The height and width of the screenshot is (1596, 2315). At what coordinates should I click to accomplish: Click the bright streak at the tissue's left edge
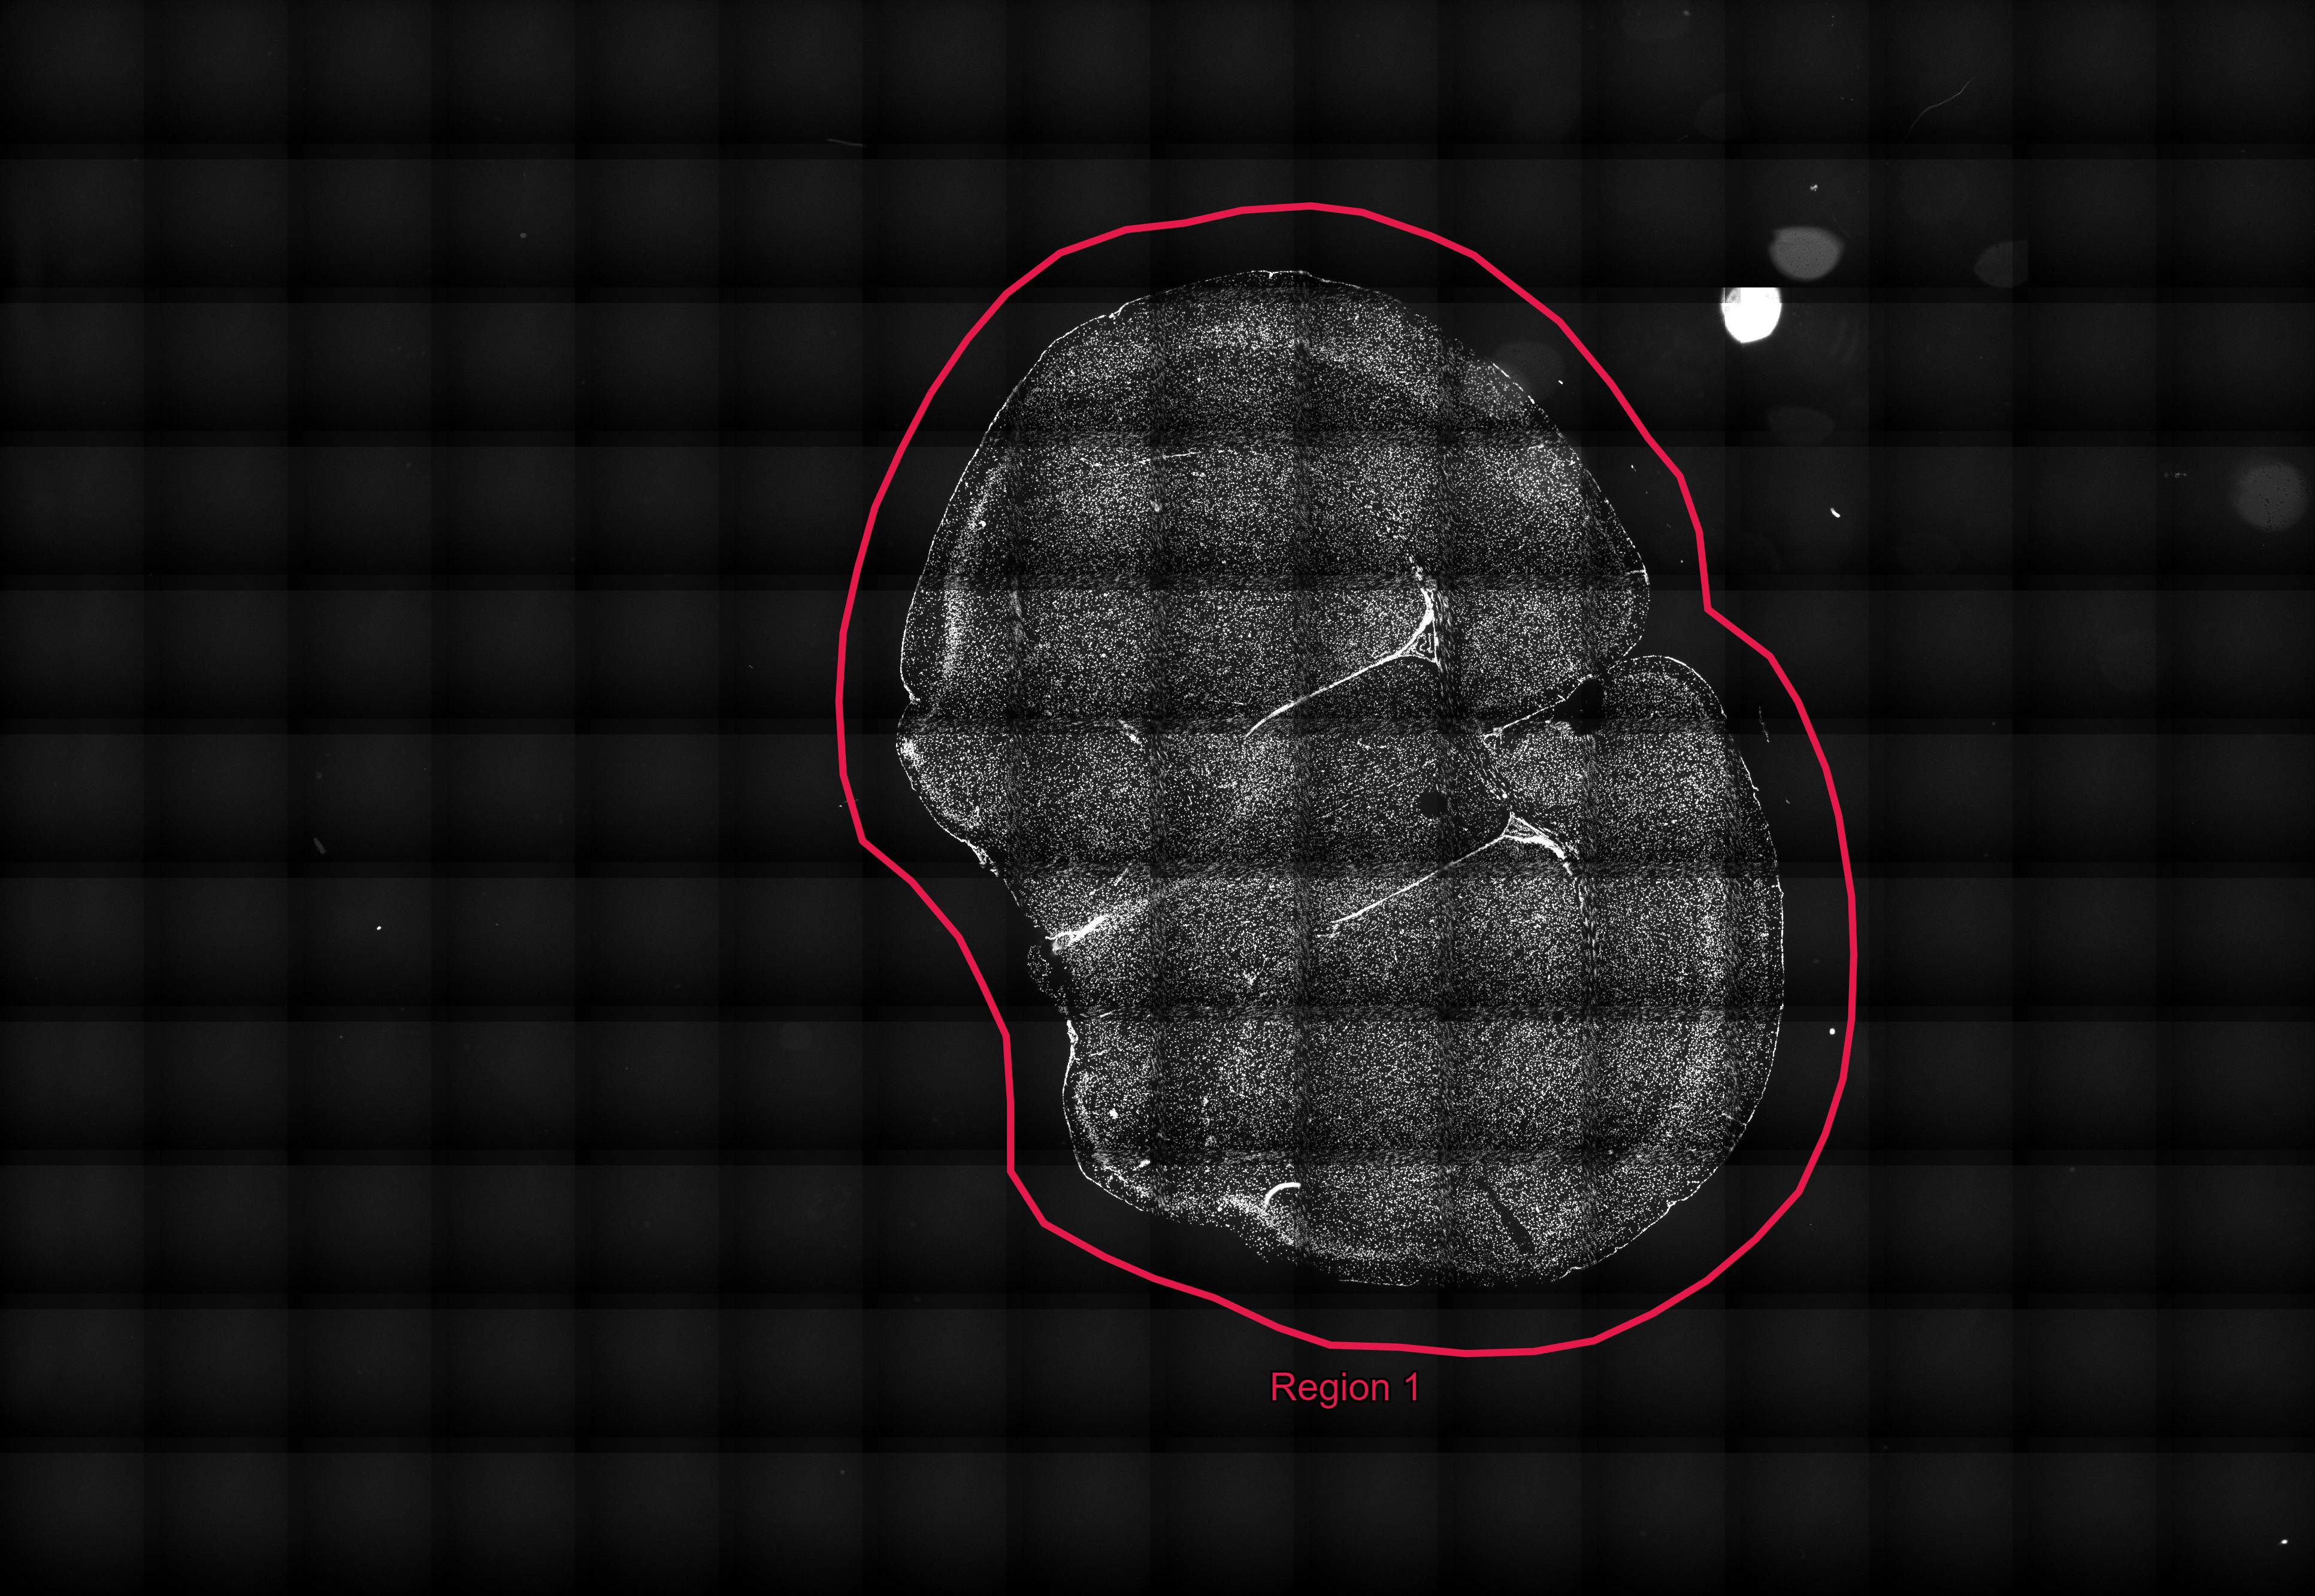click(1082, 932)
